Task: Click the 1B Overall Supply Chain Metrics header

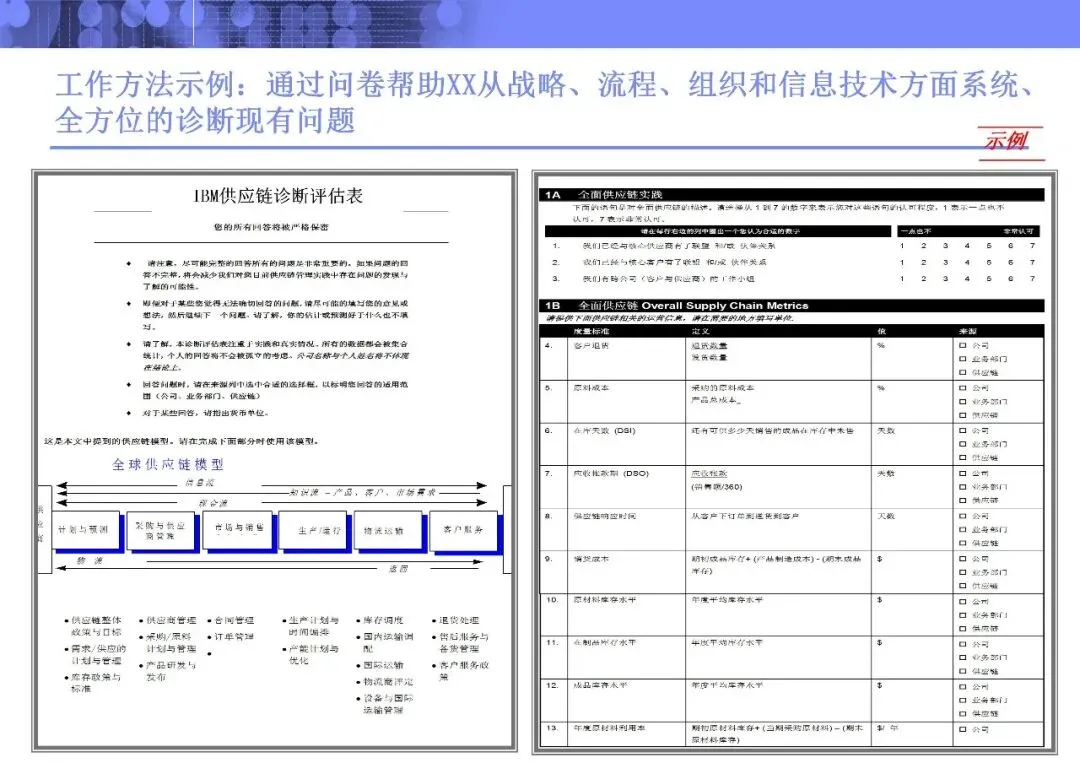Action: (792, 305)
